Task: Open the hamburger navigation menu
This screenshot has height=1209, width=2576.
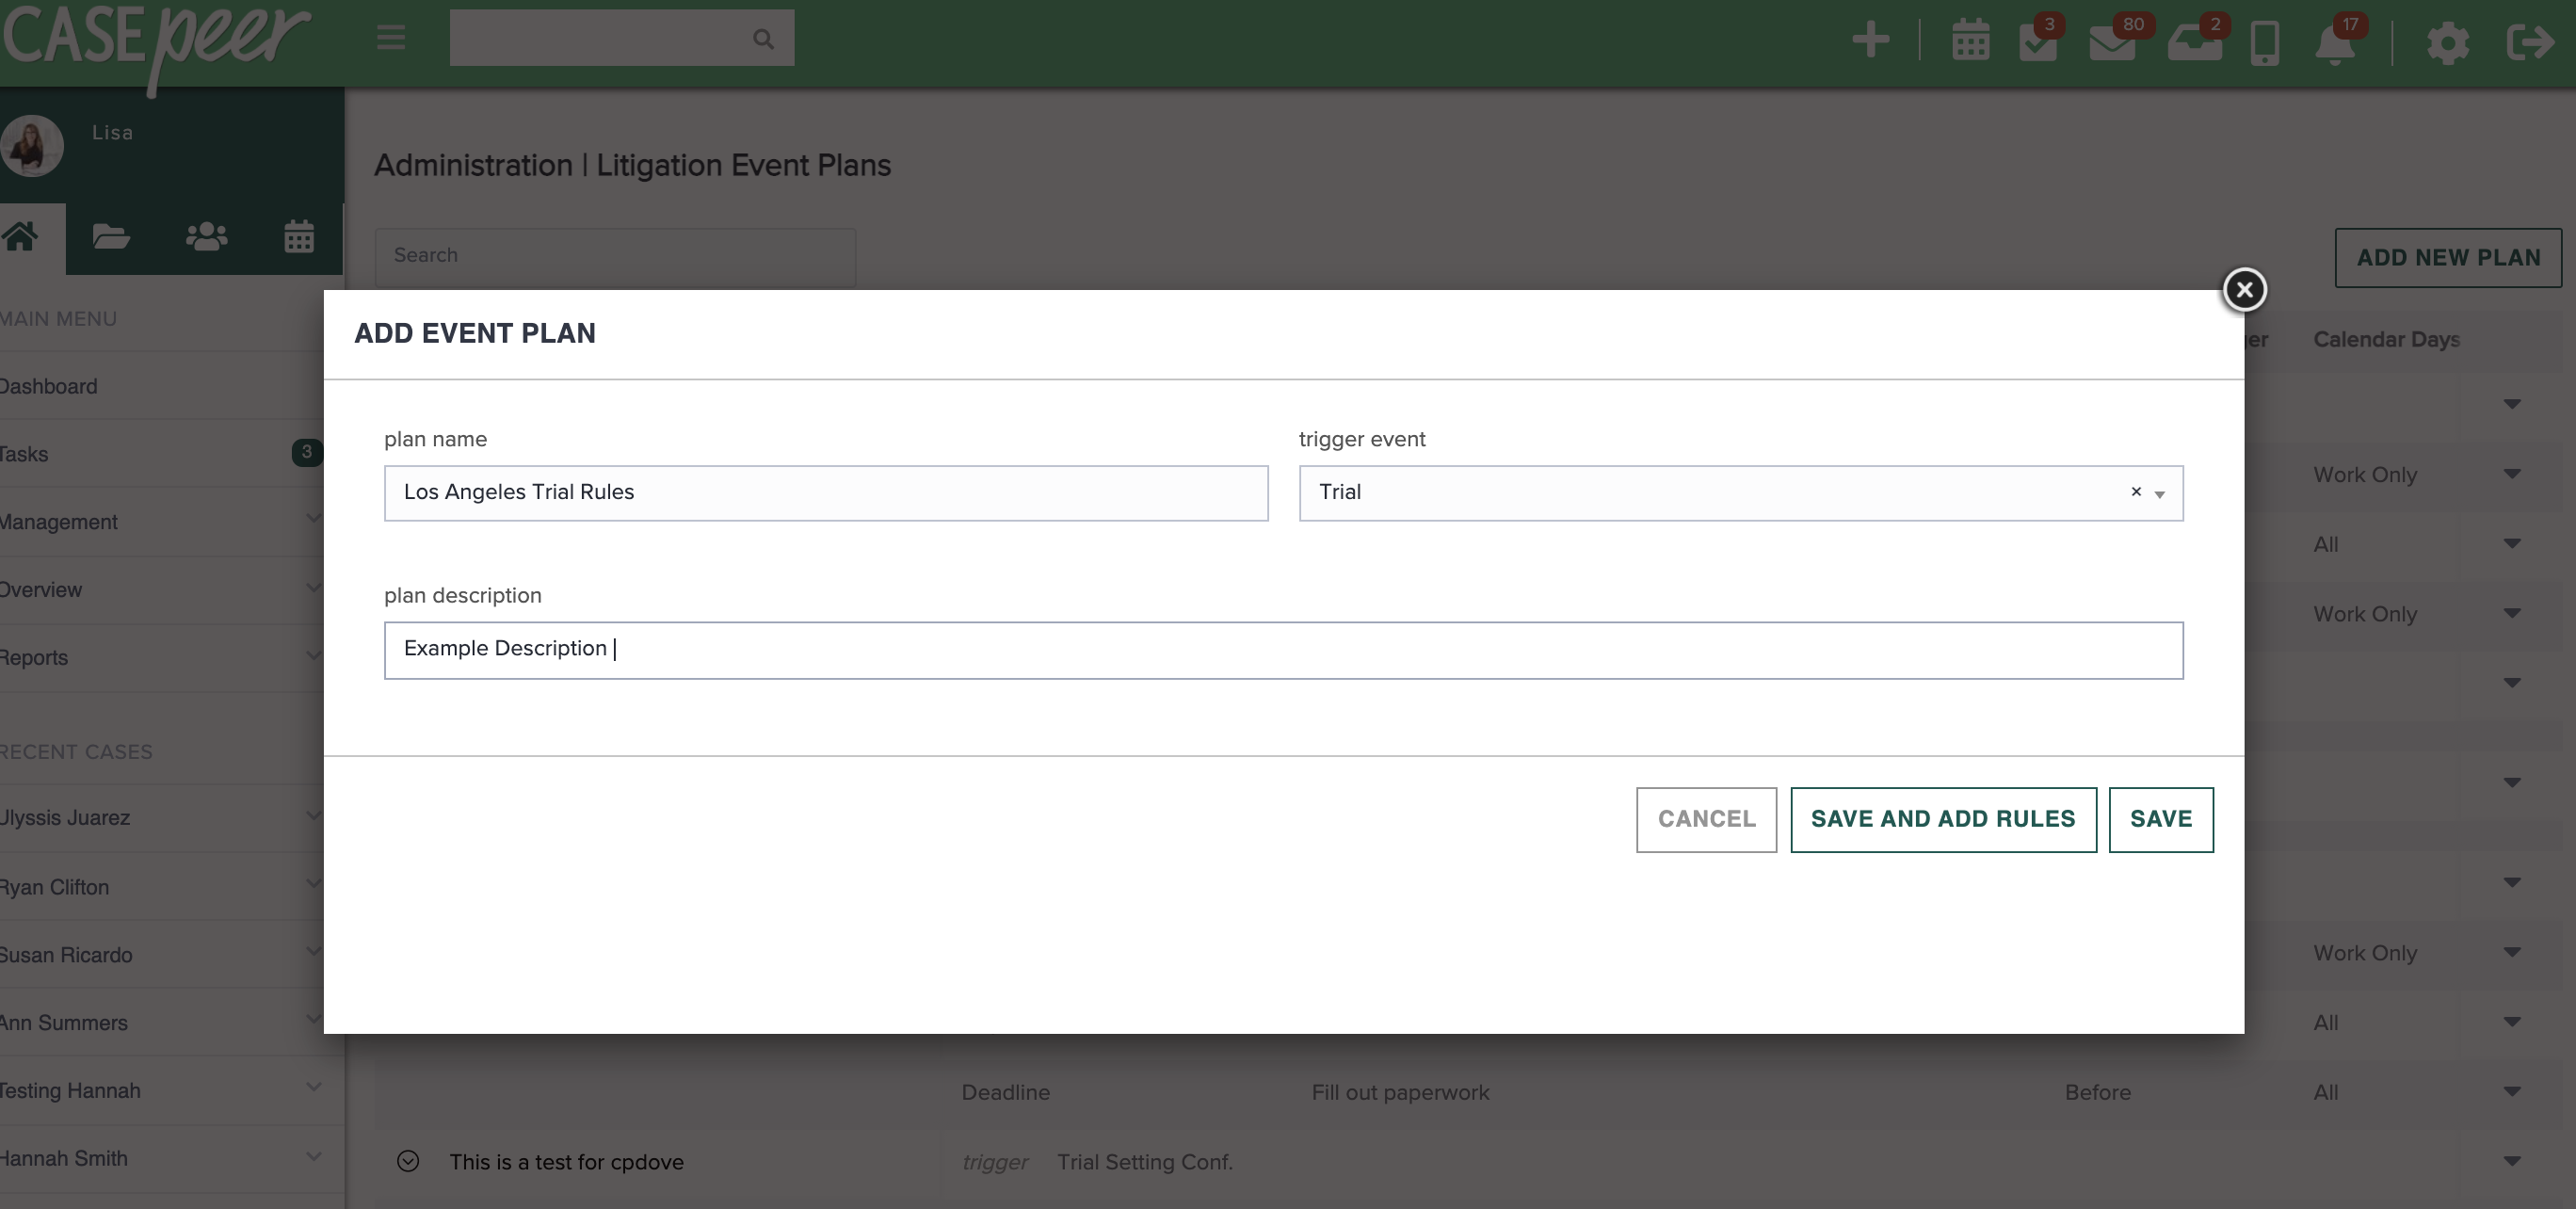Action: pyautogui.click(x=389, y=38)
